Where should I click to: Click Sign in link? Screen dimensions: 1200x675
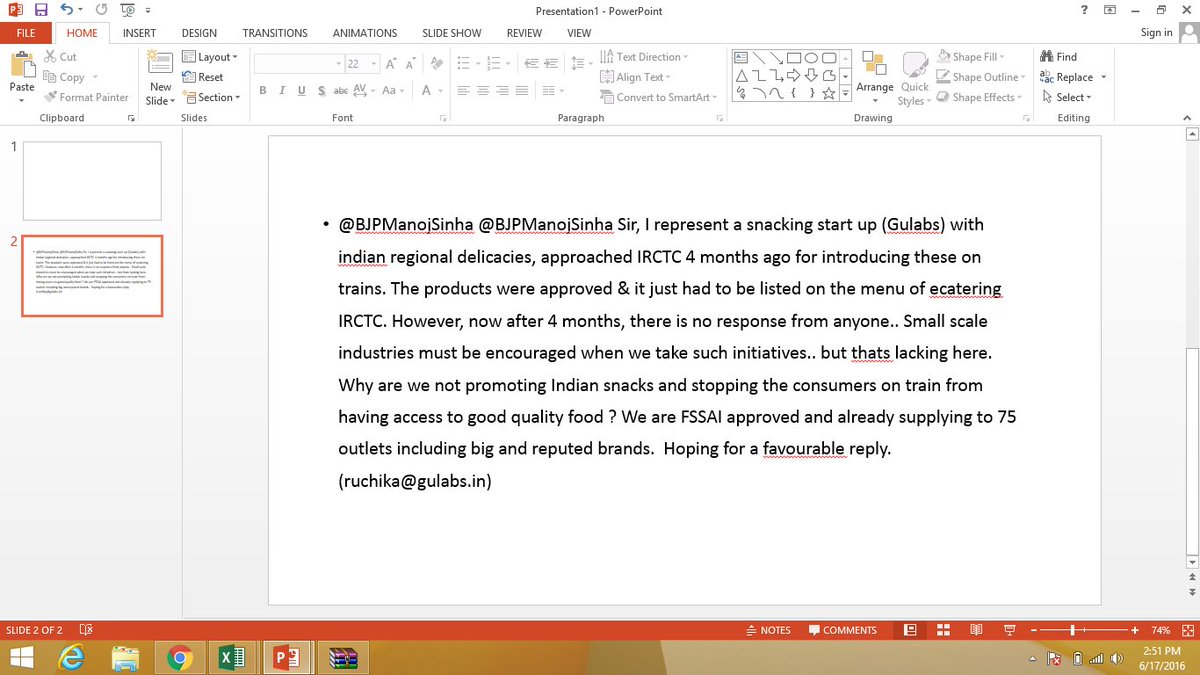(1157, 33)
